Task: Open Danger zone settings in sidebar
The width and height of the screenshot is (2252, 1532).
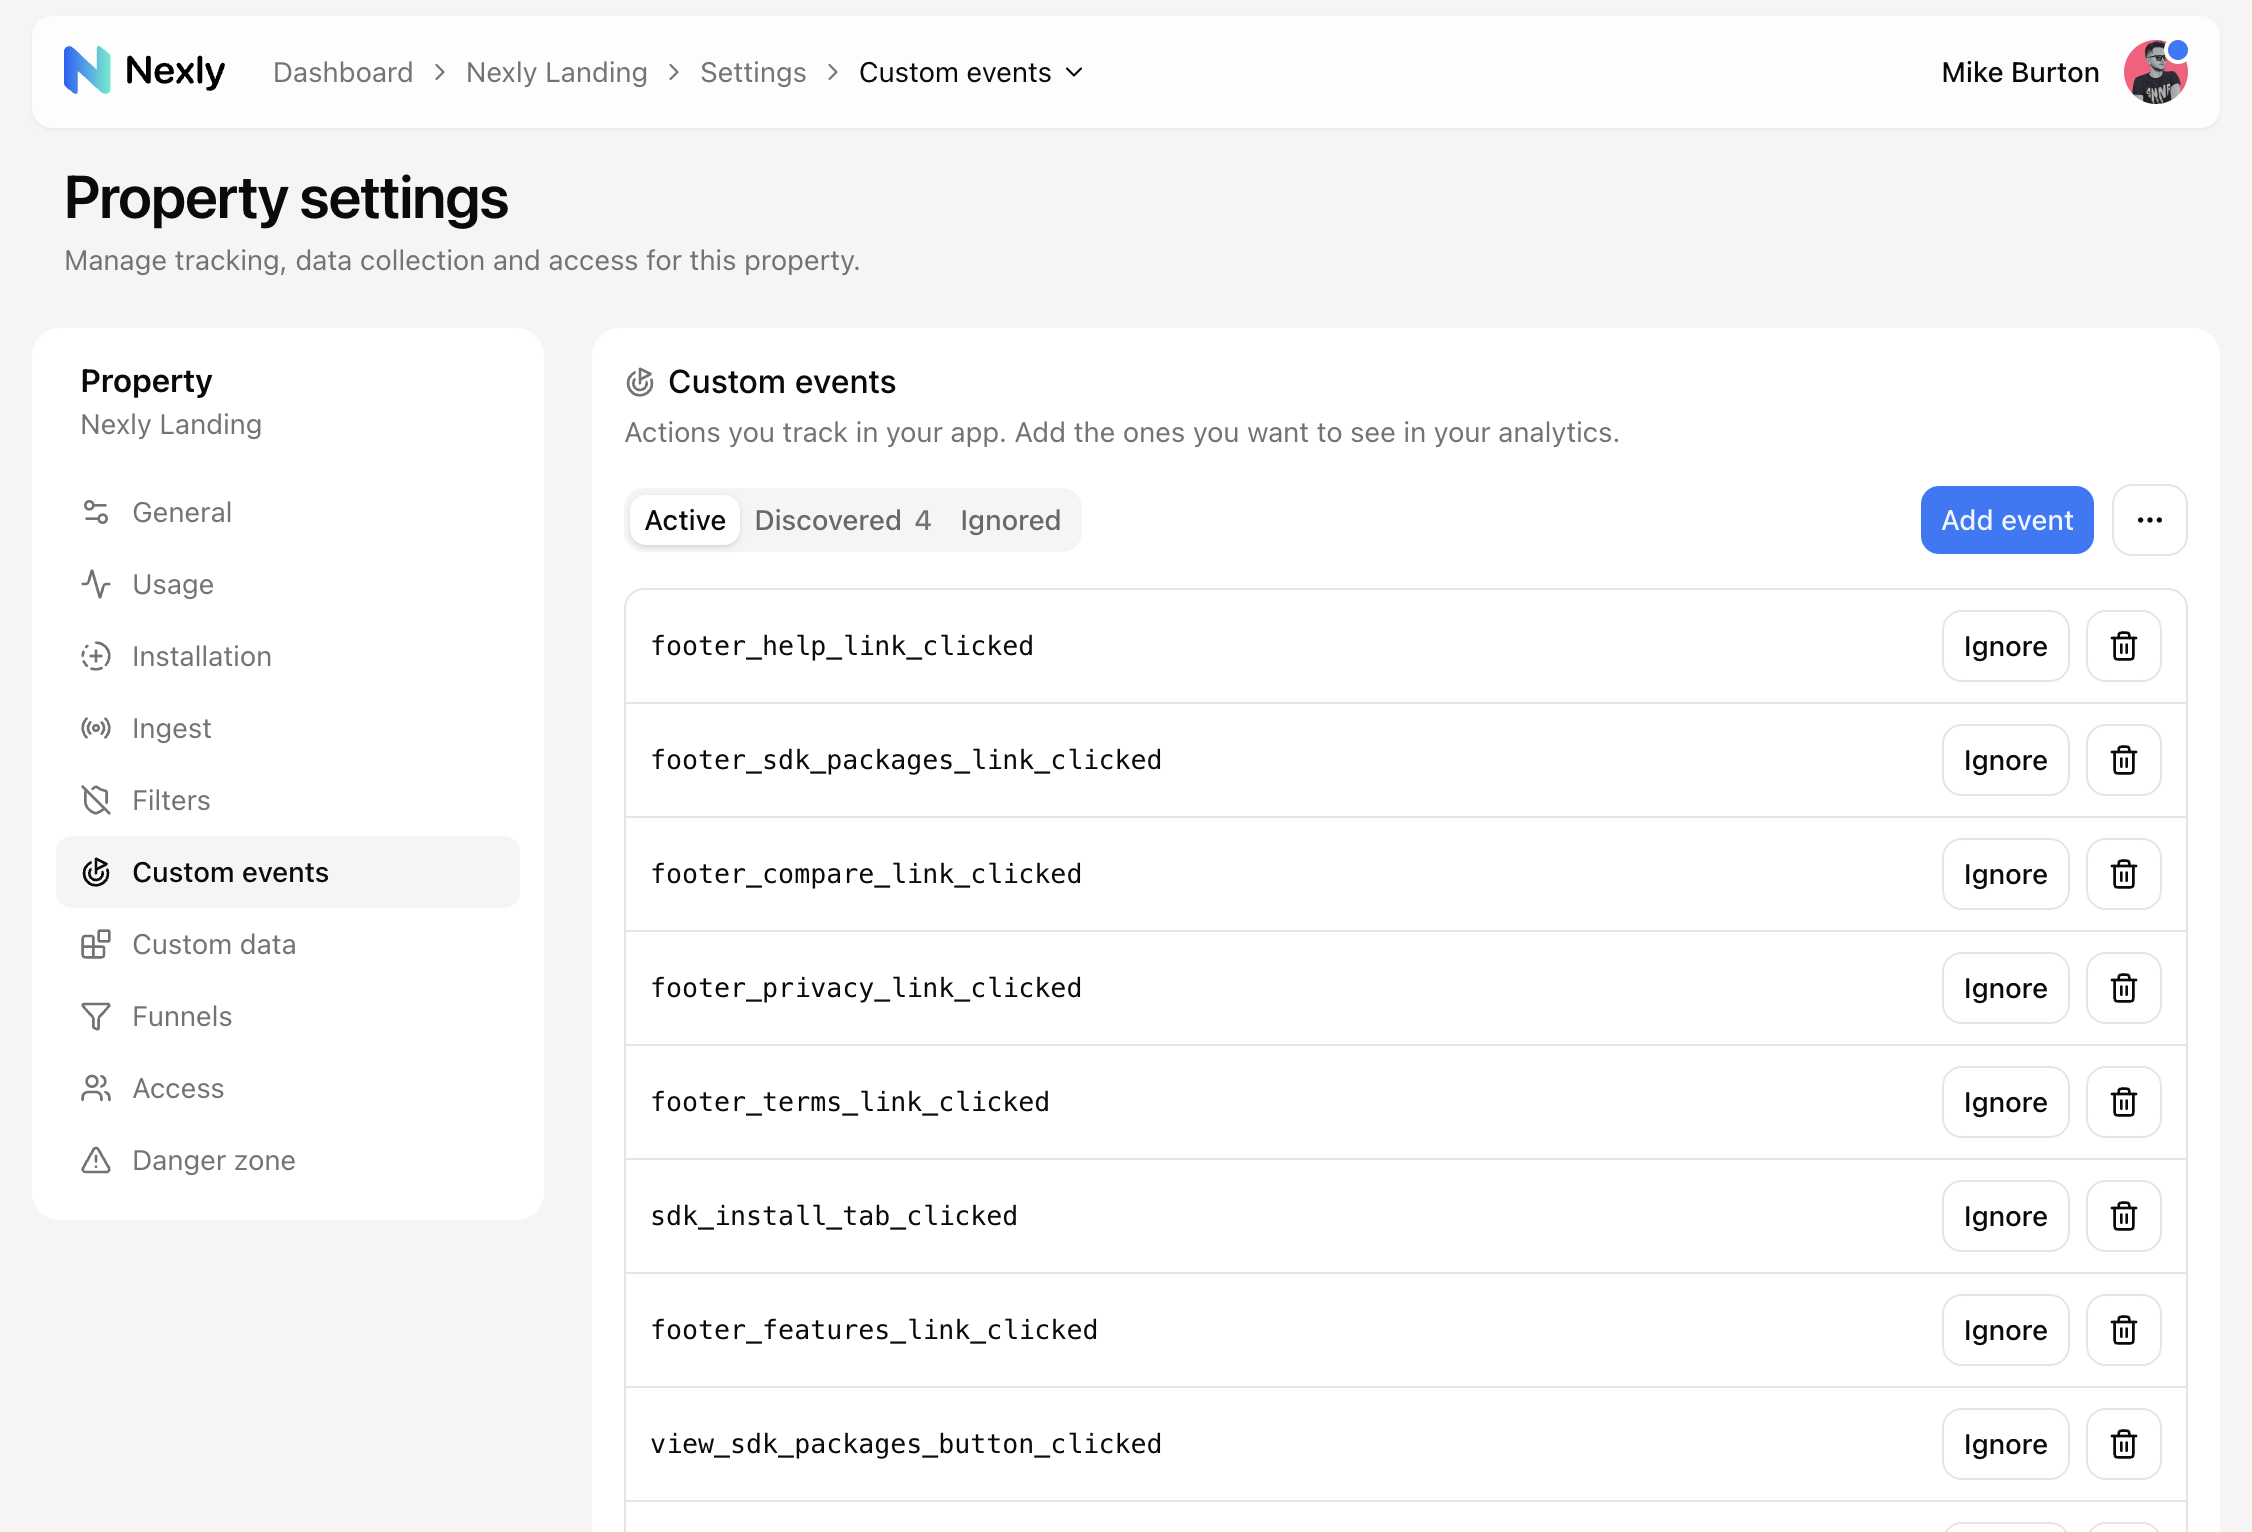Action: [288, 1160]
